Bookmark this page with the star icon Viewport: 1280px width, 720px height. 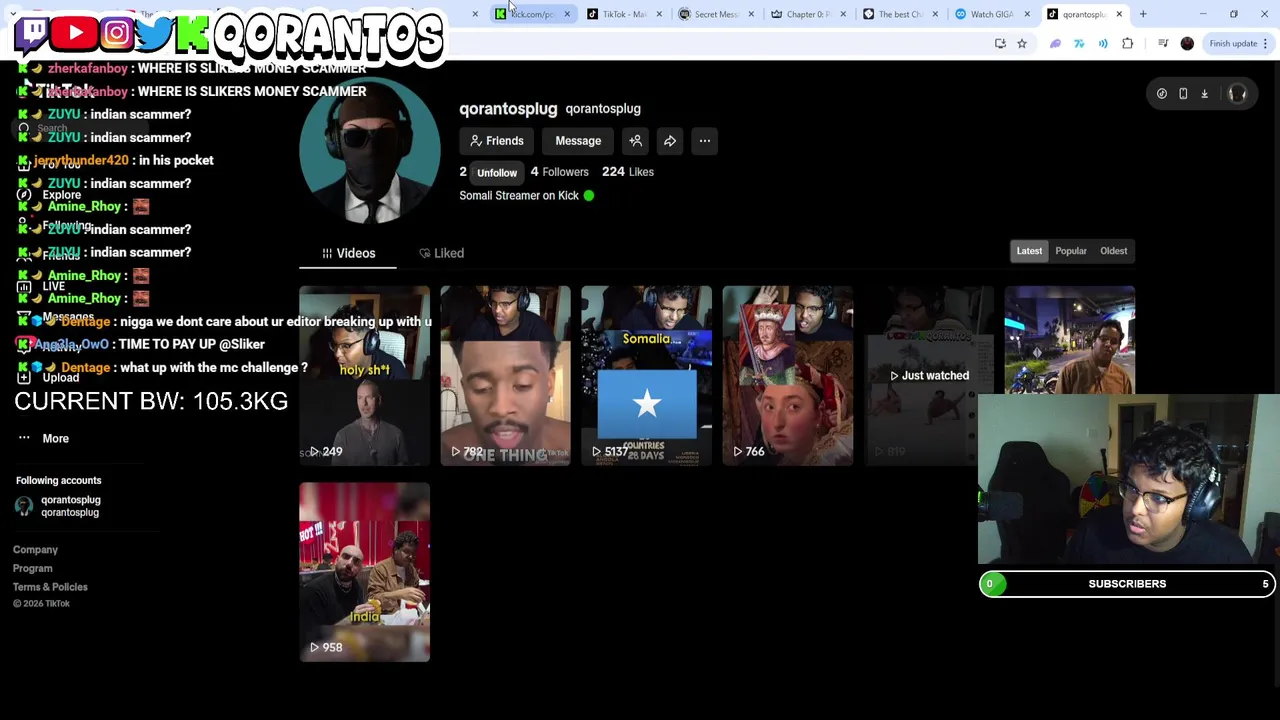click(1022, 43)
